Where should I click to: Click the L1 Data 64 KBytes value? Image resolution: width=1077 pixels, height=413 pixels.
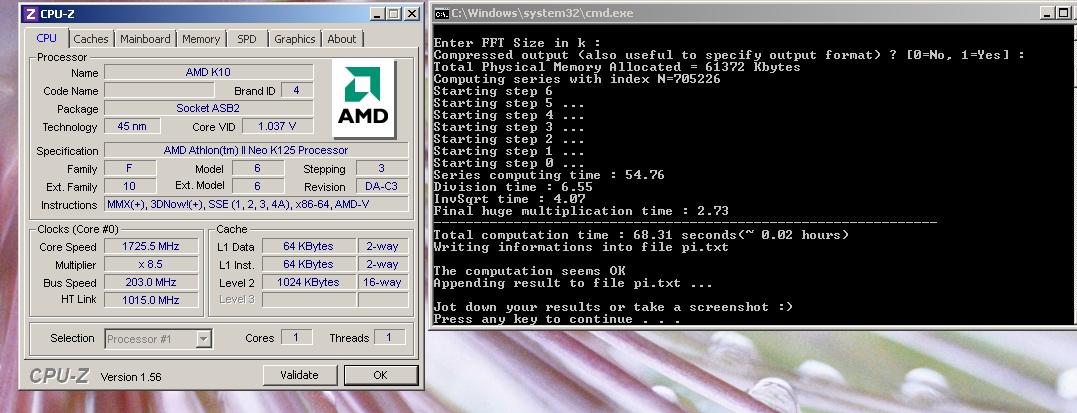point(308,246)
